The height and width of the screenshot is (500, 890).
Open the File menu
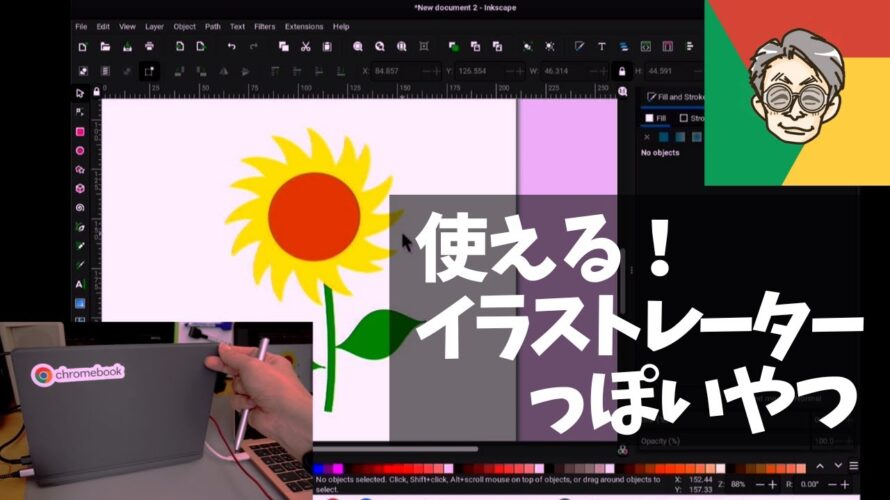pos(81,27)
